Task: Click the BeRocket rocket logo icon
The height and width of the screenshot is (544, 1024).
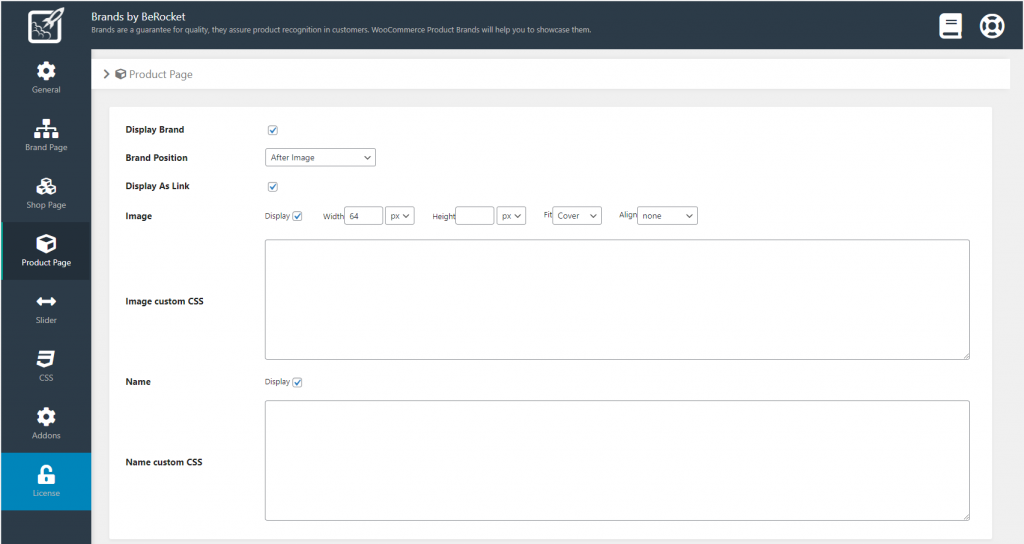Action: (45, 26)
